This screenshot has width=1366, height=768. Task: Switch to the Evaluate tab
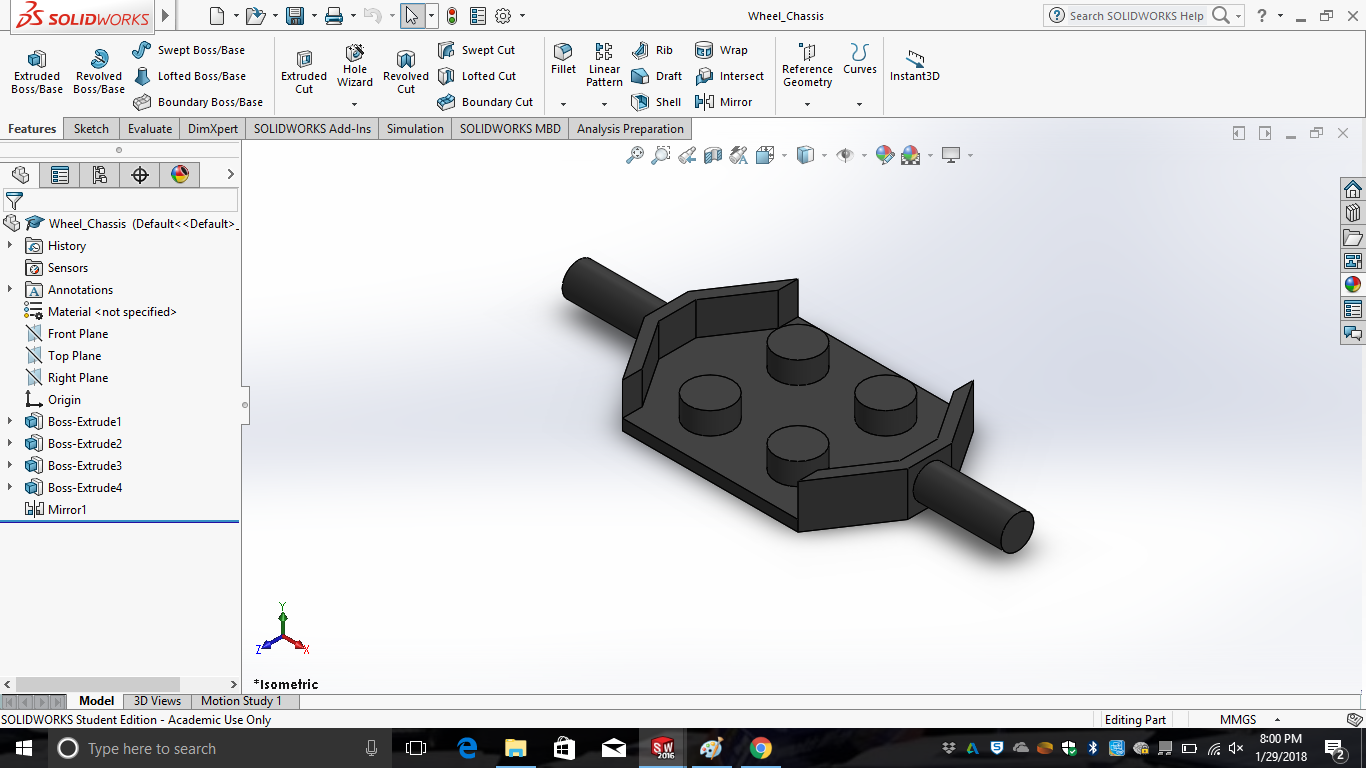pos(150,129)
